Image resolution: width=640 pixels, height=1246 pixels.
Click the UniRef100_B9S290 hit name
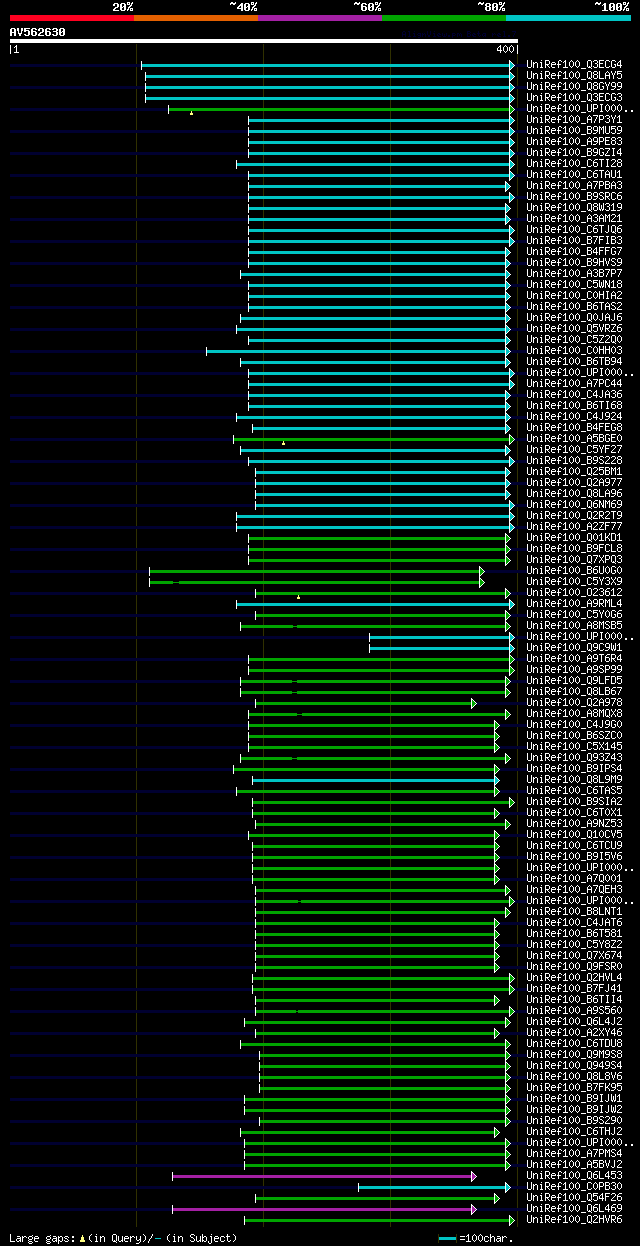pyautogui.click(x=574, y=1121)
